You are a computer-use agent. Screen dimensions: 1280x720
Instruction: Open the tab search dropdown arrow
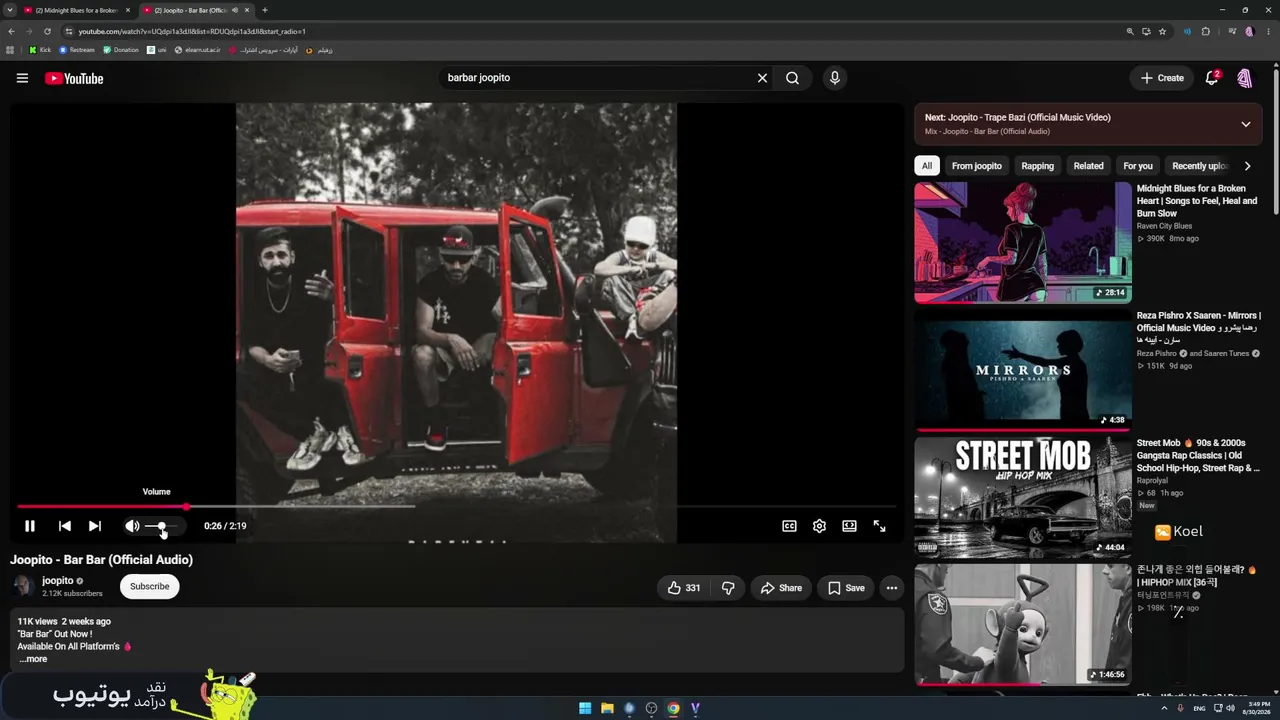tap(8, 10)
